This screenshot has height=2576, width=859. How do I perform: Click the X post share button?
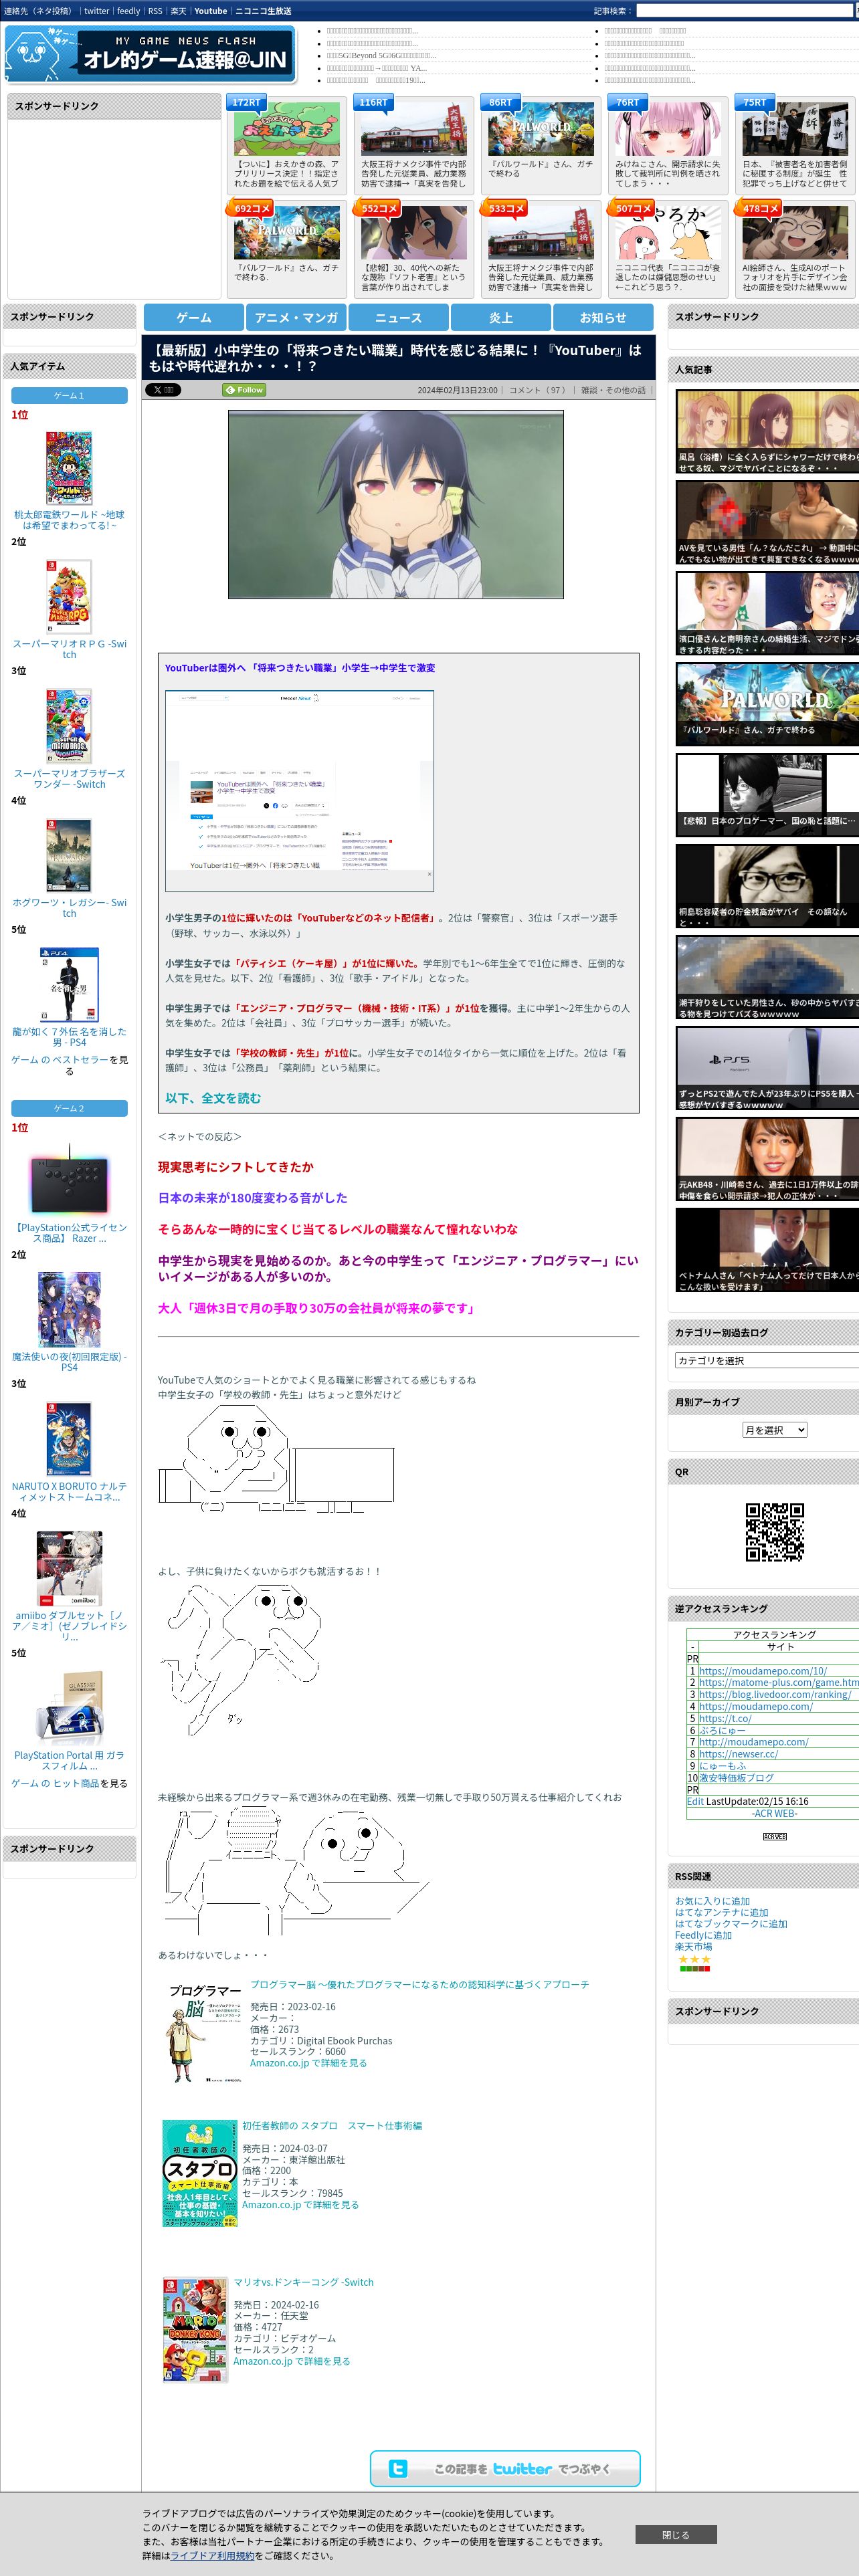click(163, 390)
